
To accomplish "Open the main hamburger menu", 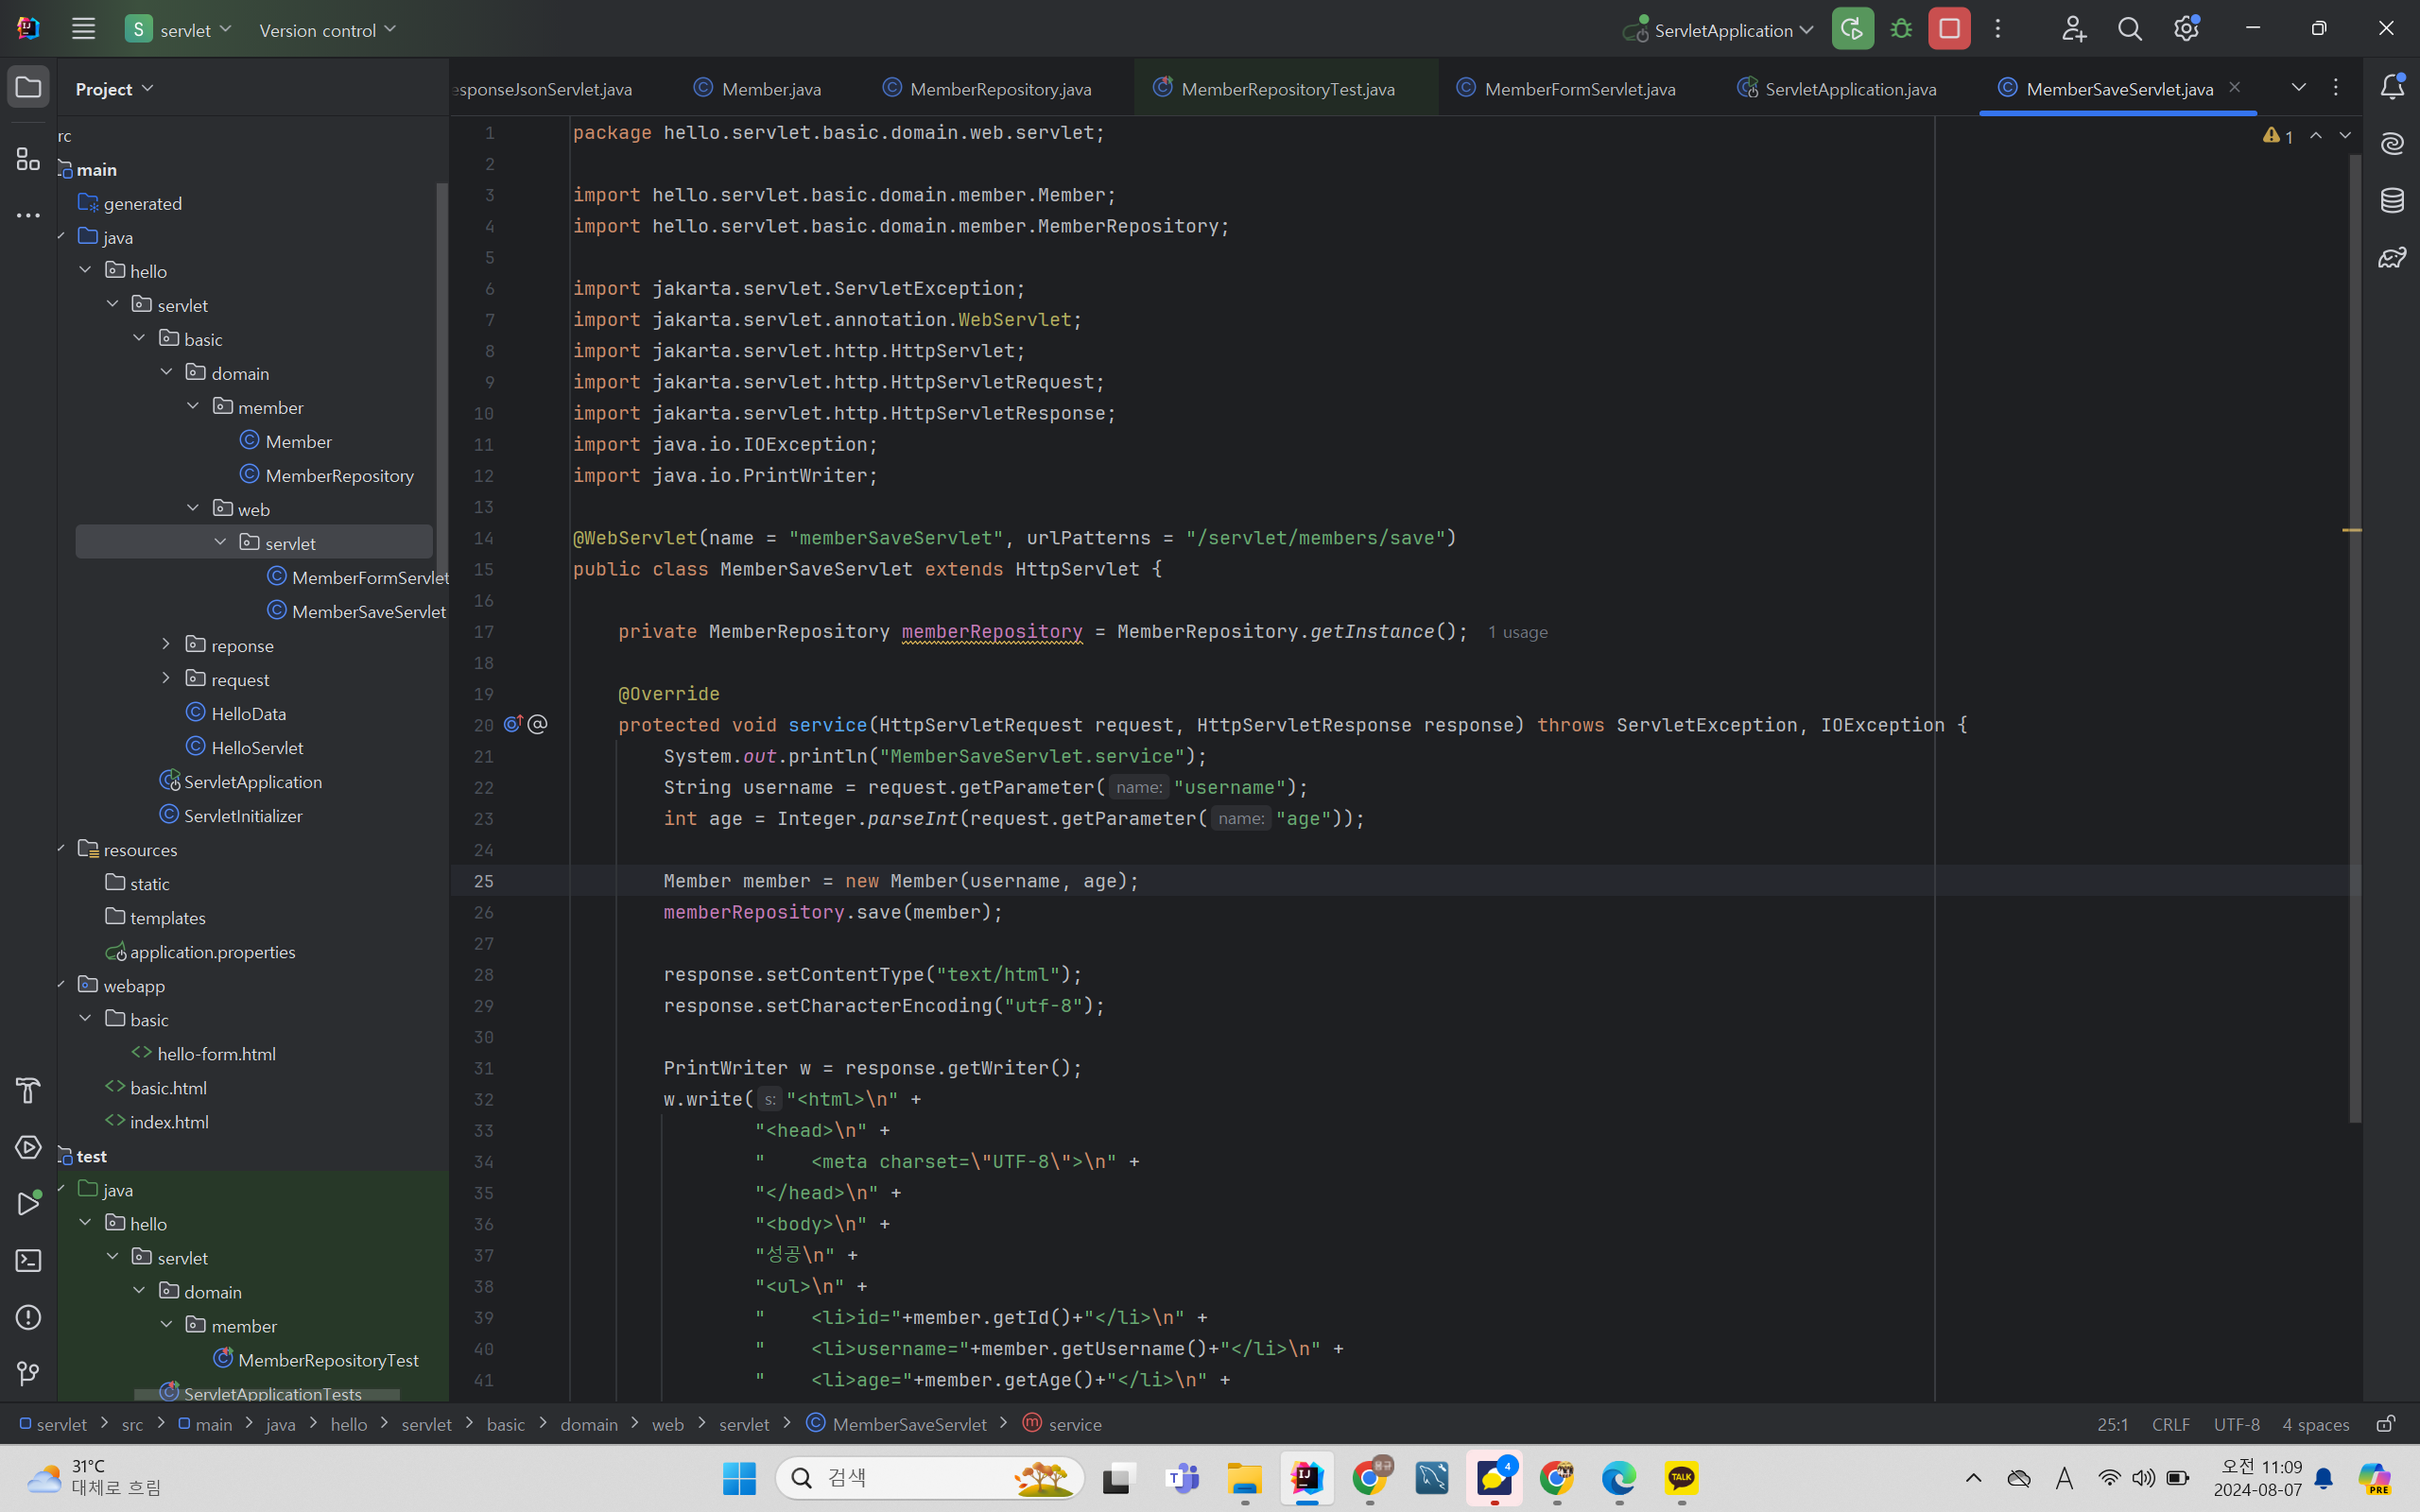I will point(83,29).
